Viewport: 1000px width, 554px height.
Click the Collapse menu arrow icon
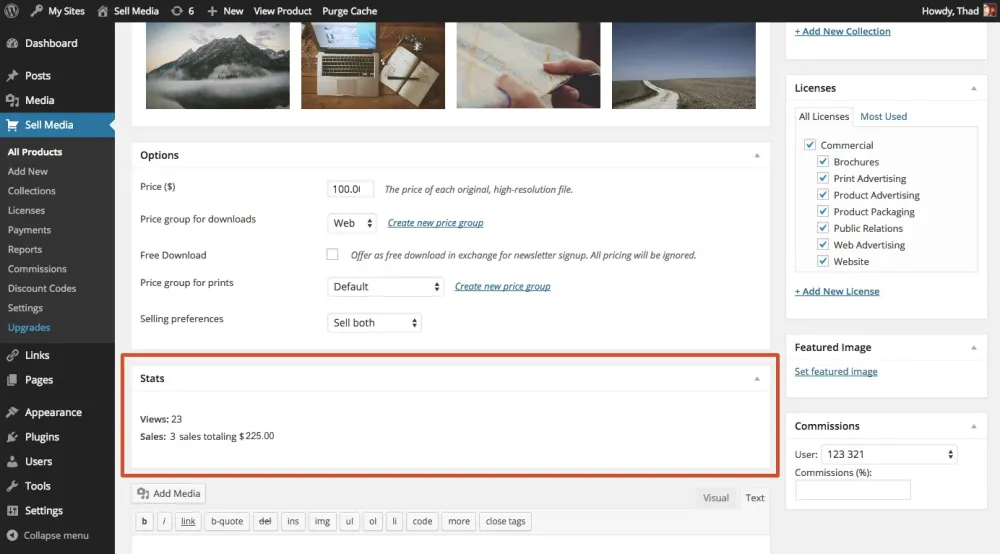[x=12, y=536]
